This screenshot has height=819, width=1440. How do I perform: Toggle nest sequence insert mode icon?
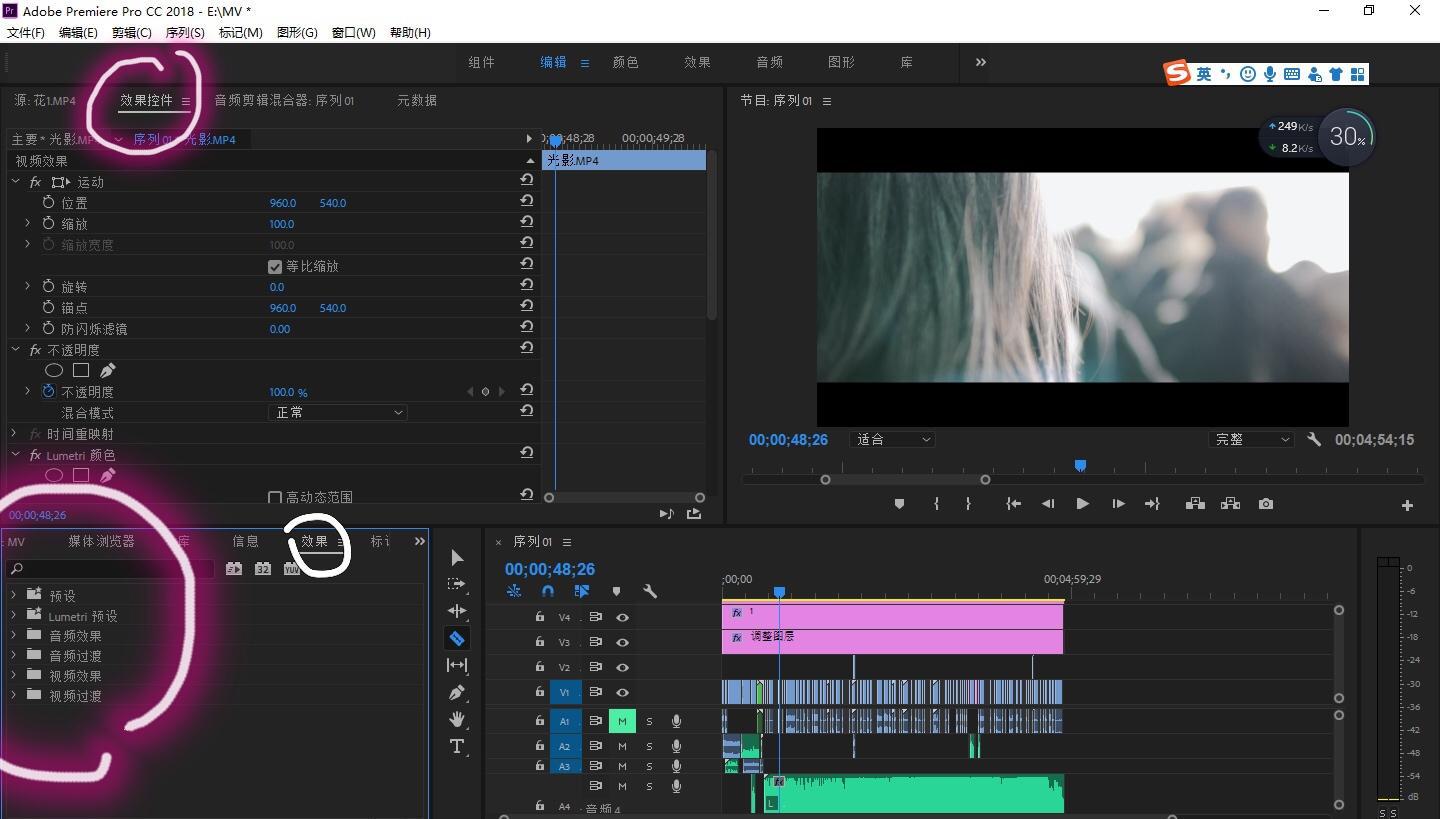(514, 591)
